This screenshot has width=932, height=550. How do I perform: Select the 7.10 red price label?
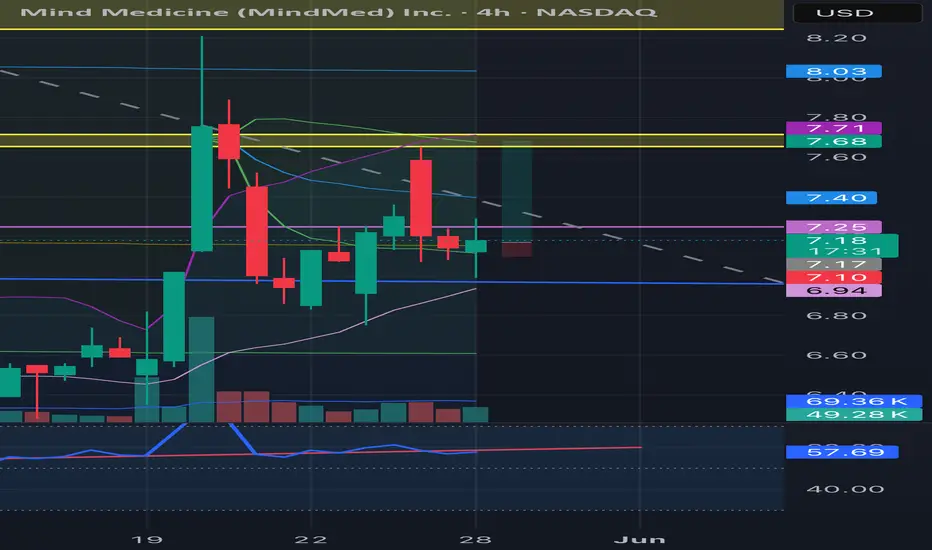coord(833,277)
